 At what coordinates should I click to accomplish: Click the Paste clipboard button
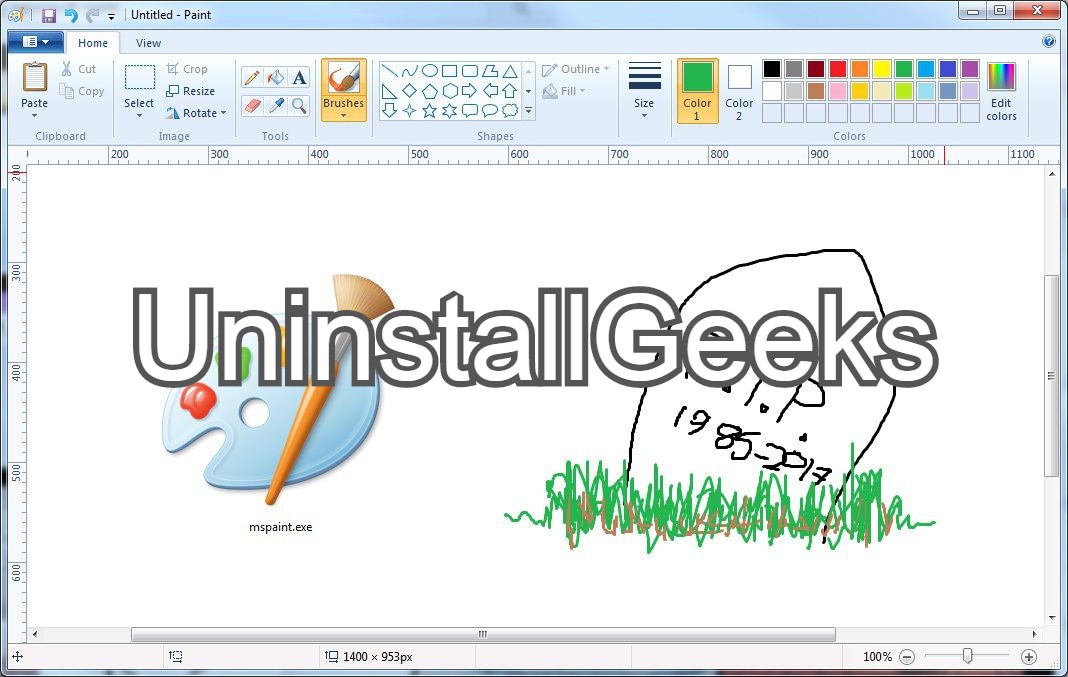pyautogui.click(x=34, y=84)
